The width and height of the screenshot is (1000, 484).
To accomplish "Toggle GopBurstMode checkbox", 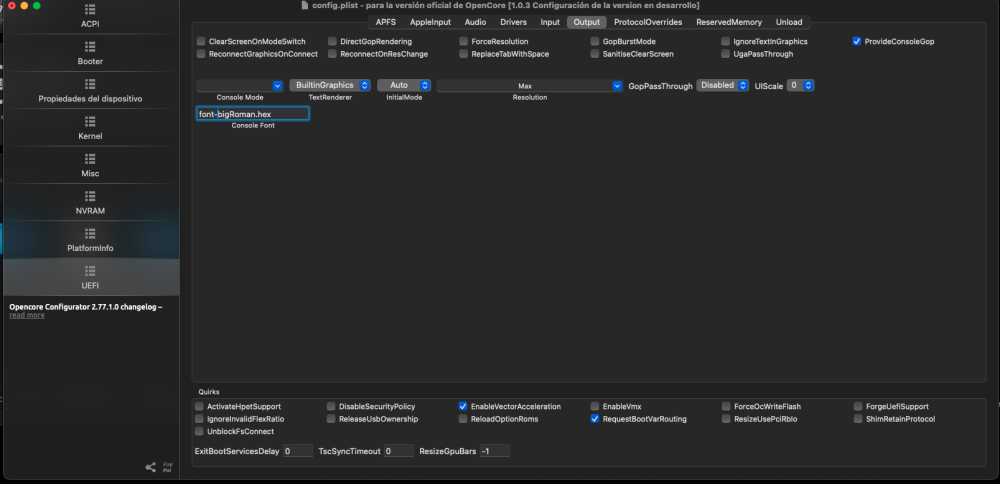I will (x=595, y=41).
